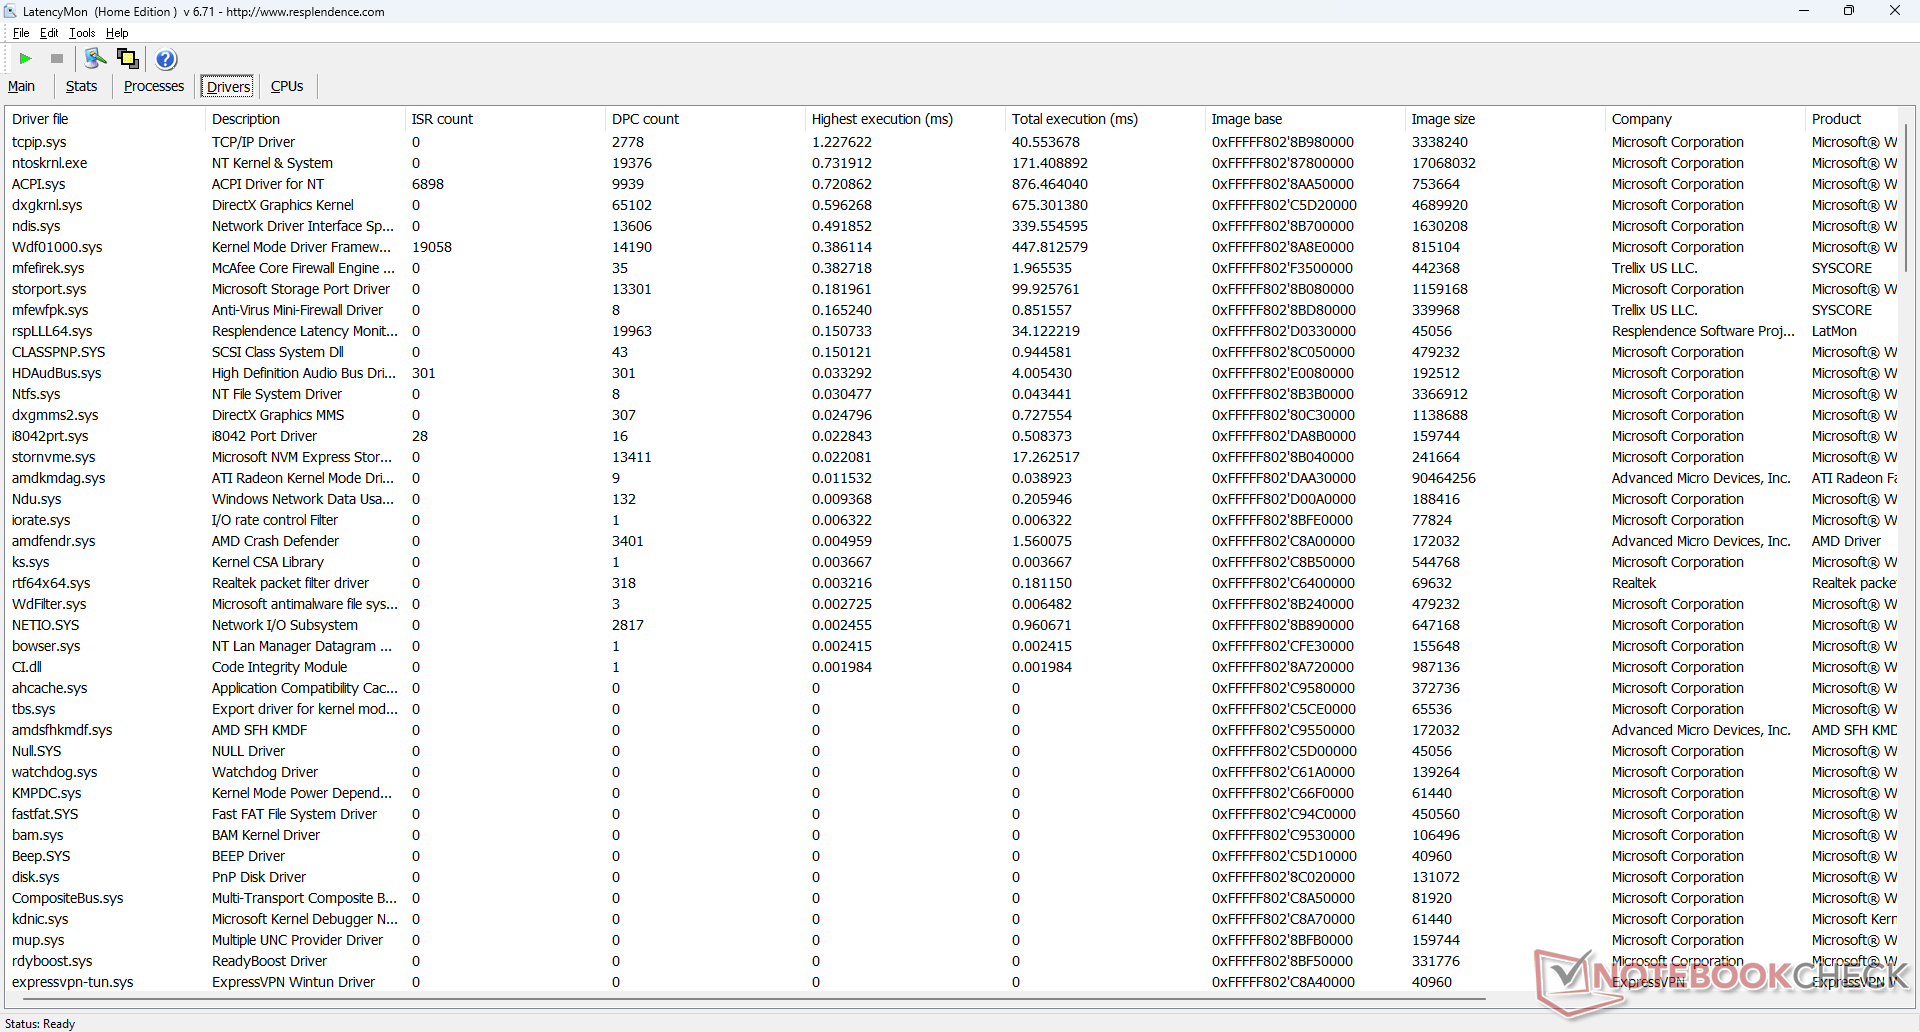The height and width of the screenshot is (1032, 1920).
Task: Select the CLASSPNP.SYS driver row
Action: [952, 352]
